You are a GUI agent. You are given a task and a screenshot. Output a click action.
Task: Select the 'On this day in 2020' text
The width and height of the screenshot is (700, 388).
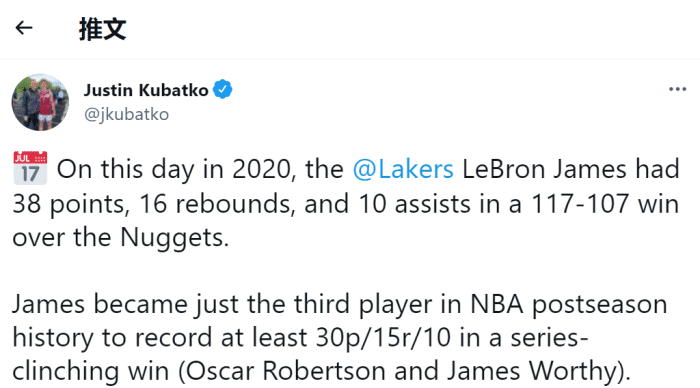point(176,169)
